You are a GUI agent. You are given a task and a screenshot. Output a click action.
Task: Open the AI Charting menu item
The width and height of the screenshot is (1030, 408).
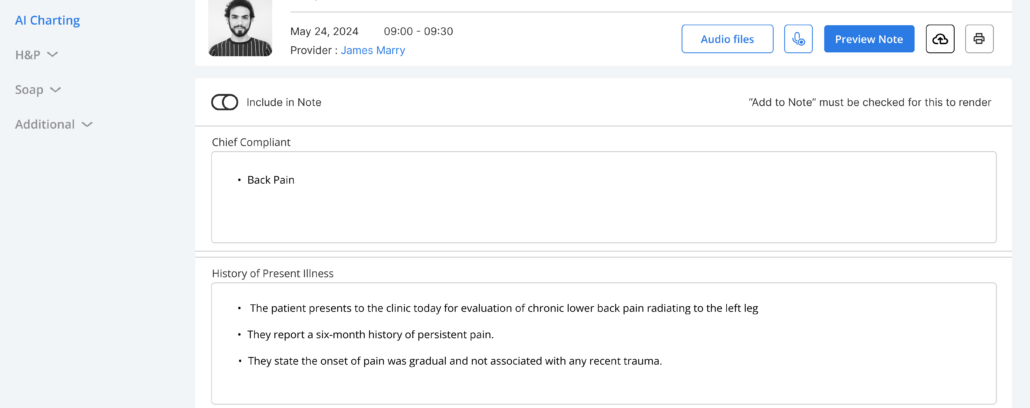click(x=47, y=20)
